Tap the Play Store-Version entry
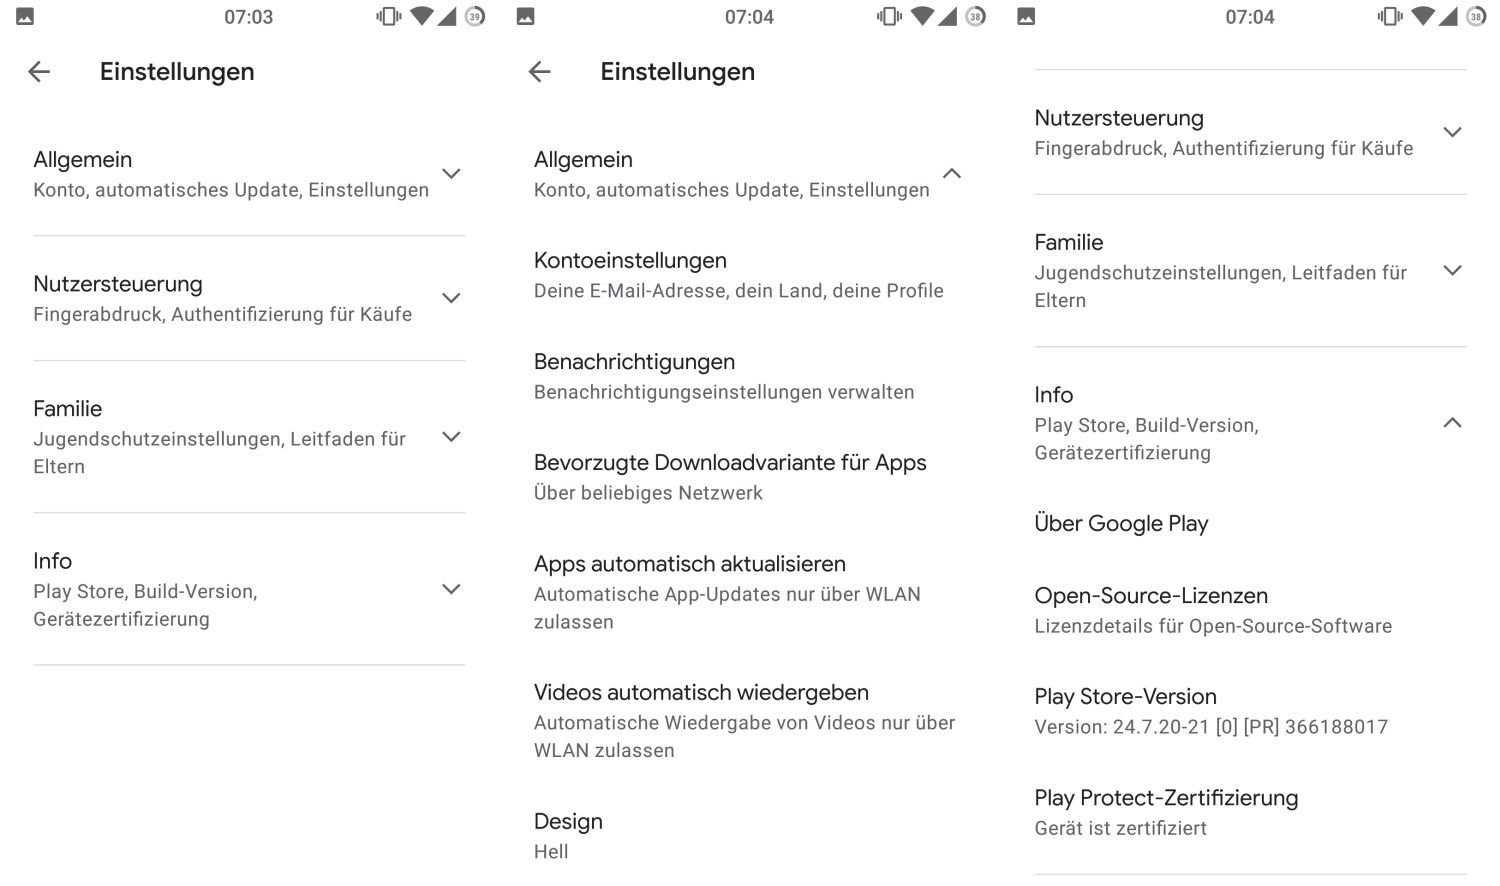 coord(1210,711)
